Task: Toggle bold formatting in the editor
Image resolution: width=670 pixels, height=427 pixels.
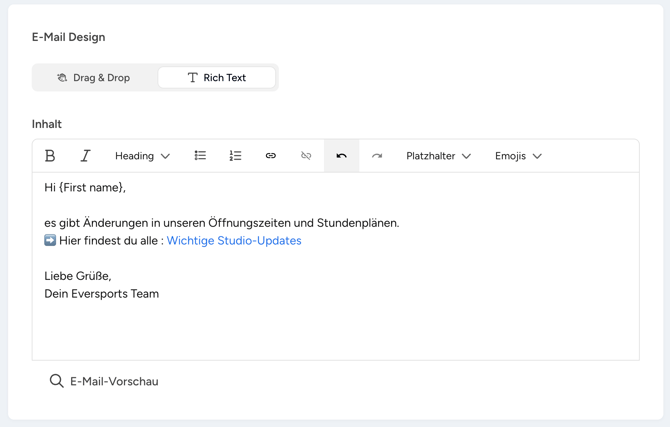Action: (50, 156)
